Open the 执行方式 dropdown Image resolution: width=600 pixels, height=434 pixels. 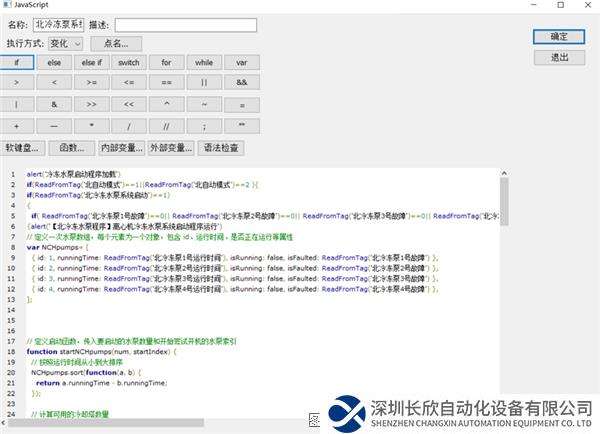[65, 43]
